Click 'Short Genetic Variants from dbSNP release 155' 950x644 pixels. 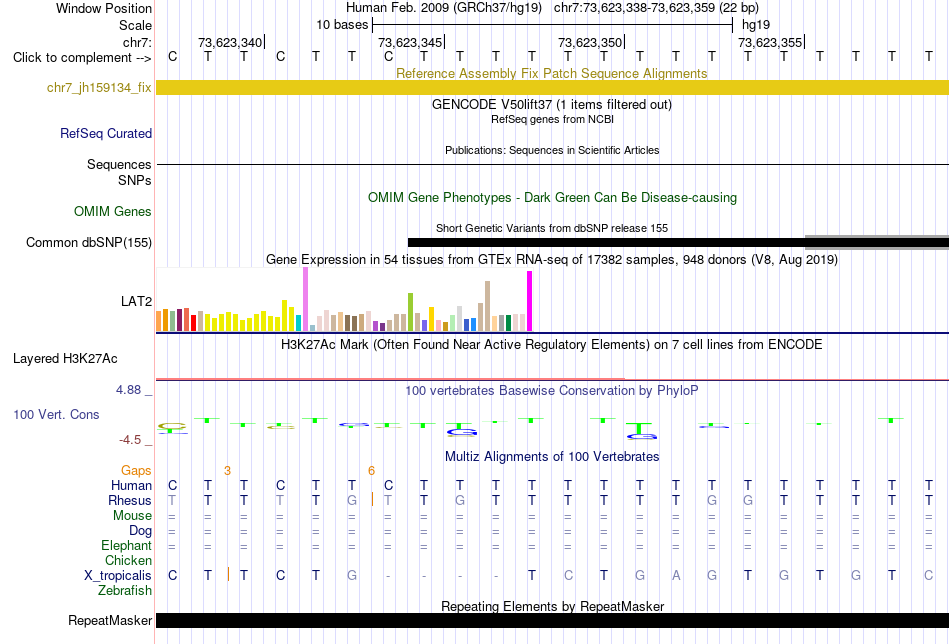click(552, 228)
